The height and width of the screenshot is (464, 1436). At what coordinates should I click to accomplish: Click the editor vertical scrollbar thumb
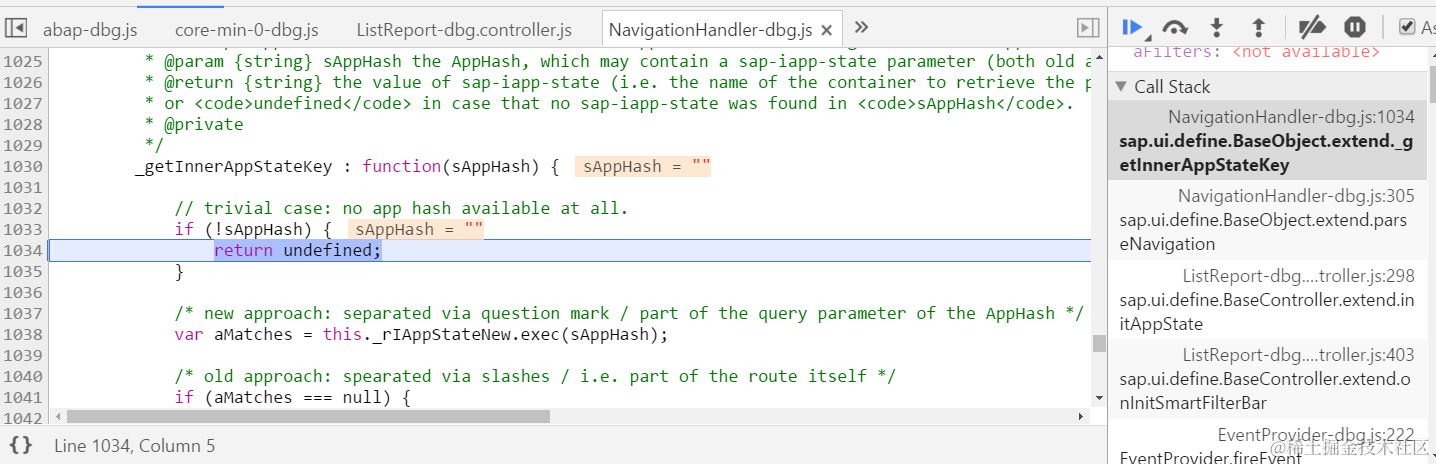coord(1099,343)
